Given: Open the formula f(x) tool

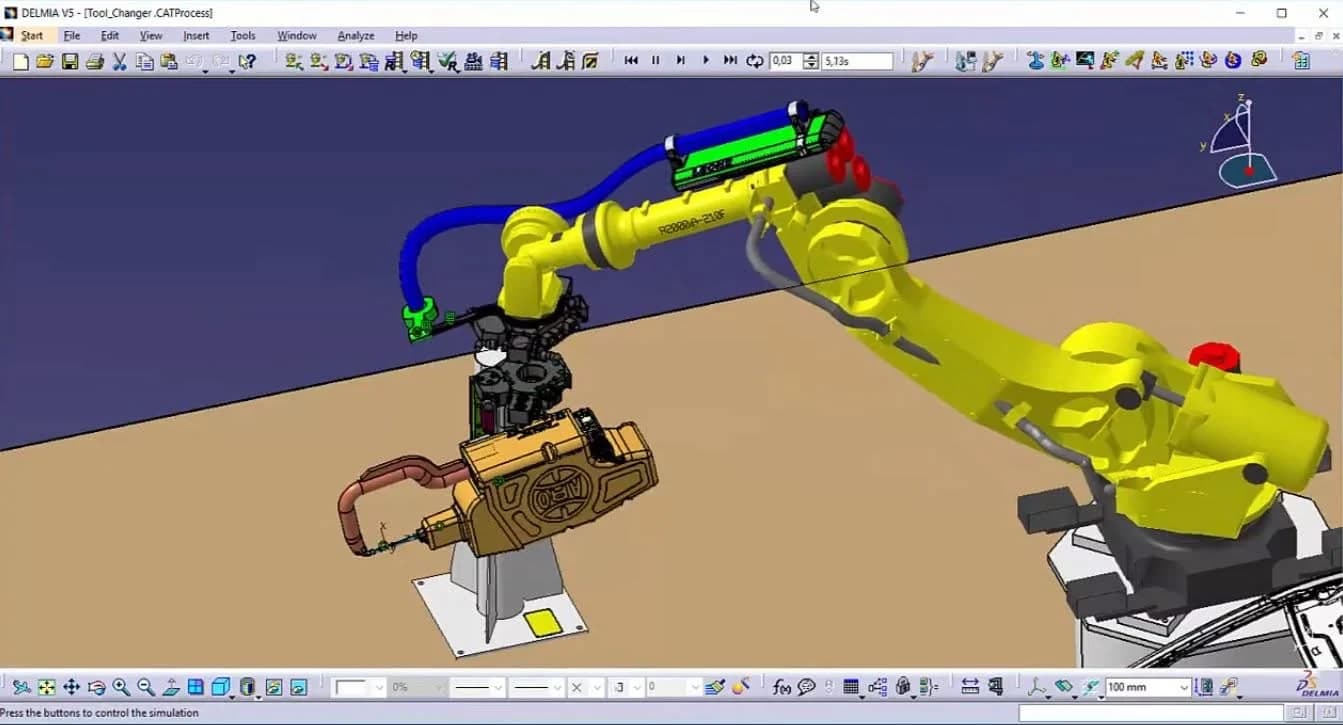Looking at the screenshot, I should coord(782,687).
